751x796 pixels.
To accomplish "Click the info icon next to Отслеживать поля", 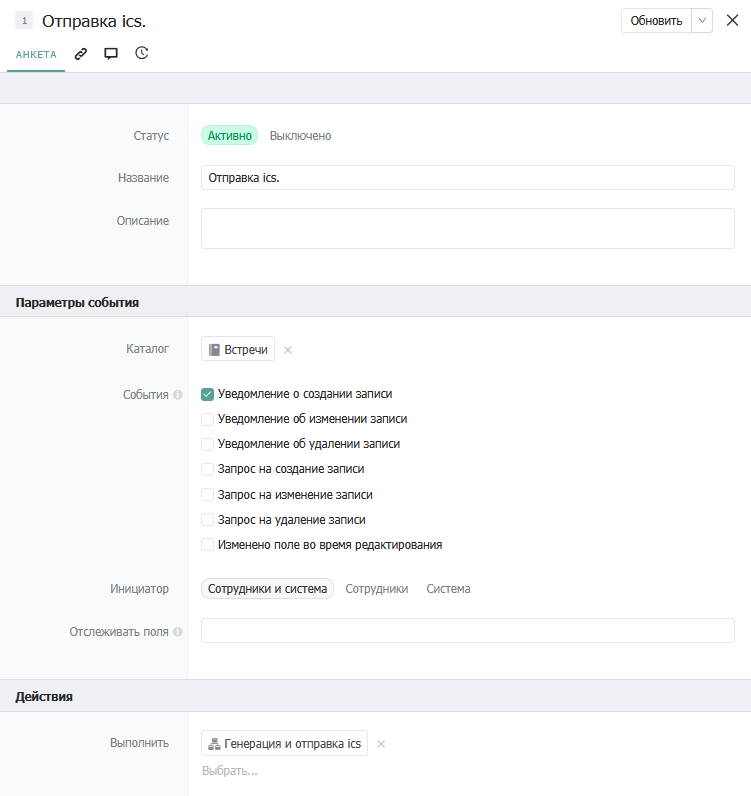I will click(178, 632).
